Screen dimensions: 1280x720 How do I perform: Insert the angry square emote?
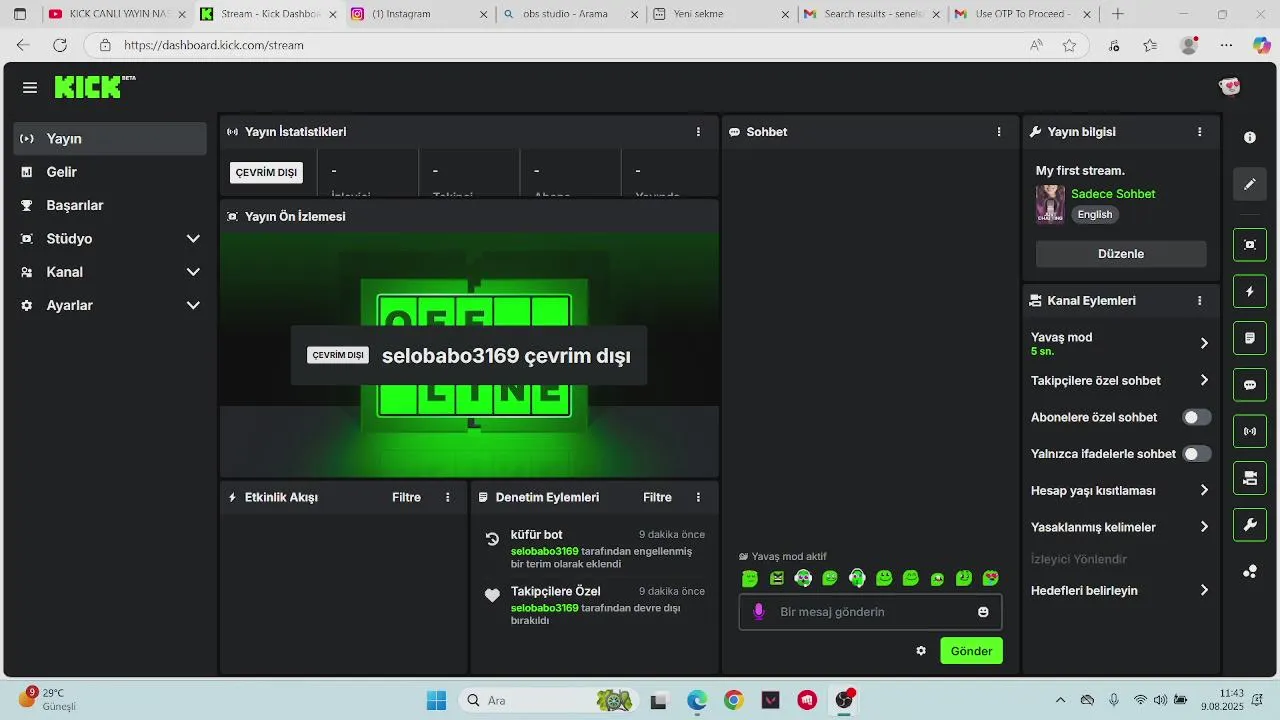pyautogui.click(x=777, y=578)
